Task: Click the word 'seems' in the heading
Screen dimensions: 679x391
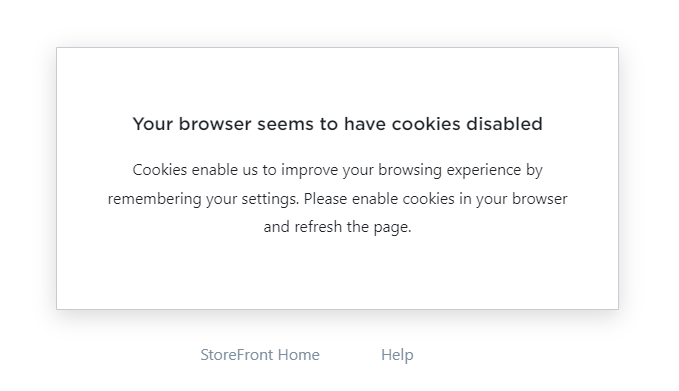Action: click(x=285, y=124)
